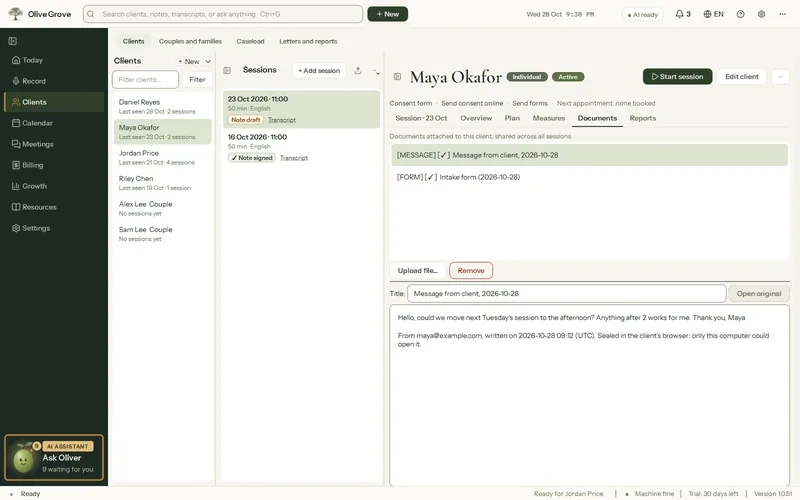Image resolution: width=800 pixels, height=500 pixels.
Task: Open the top bar gear settings
Action: tap(761, 14)
